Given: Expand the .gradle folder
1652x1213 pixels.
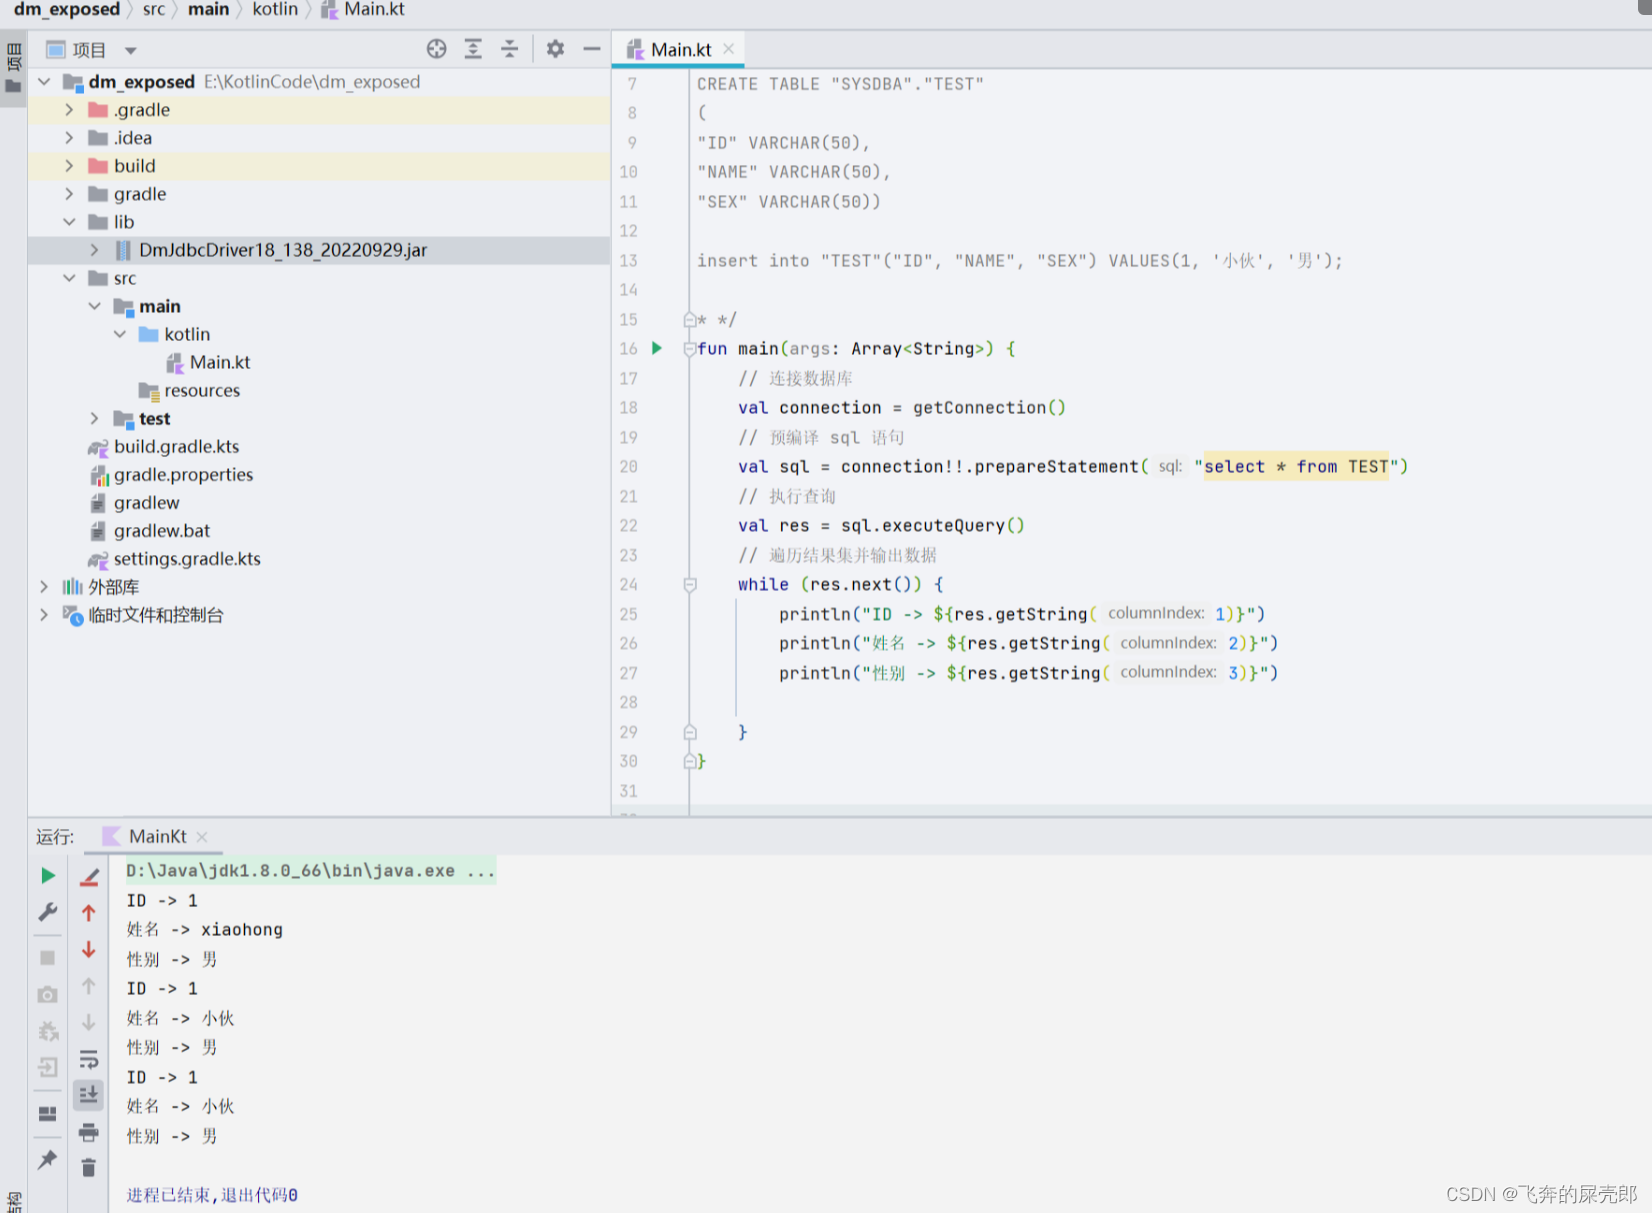Looking at the screenshot, I should [69, 110].
